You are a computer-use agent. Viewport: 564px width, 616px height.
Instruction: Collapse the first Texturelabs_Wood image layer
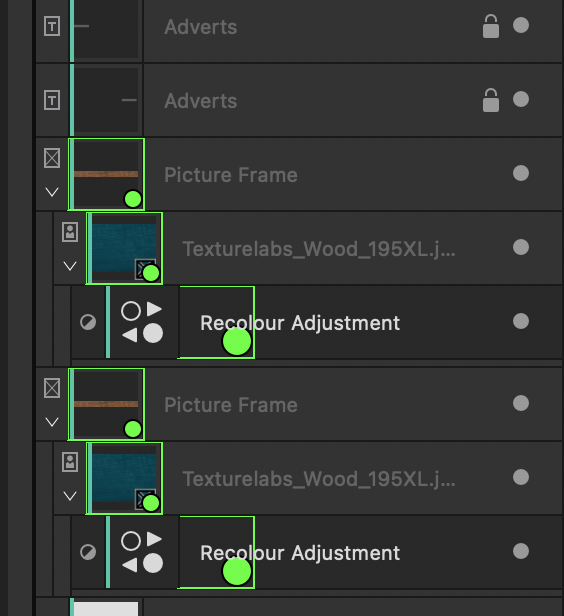70,266
